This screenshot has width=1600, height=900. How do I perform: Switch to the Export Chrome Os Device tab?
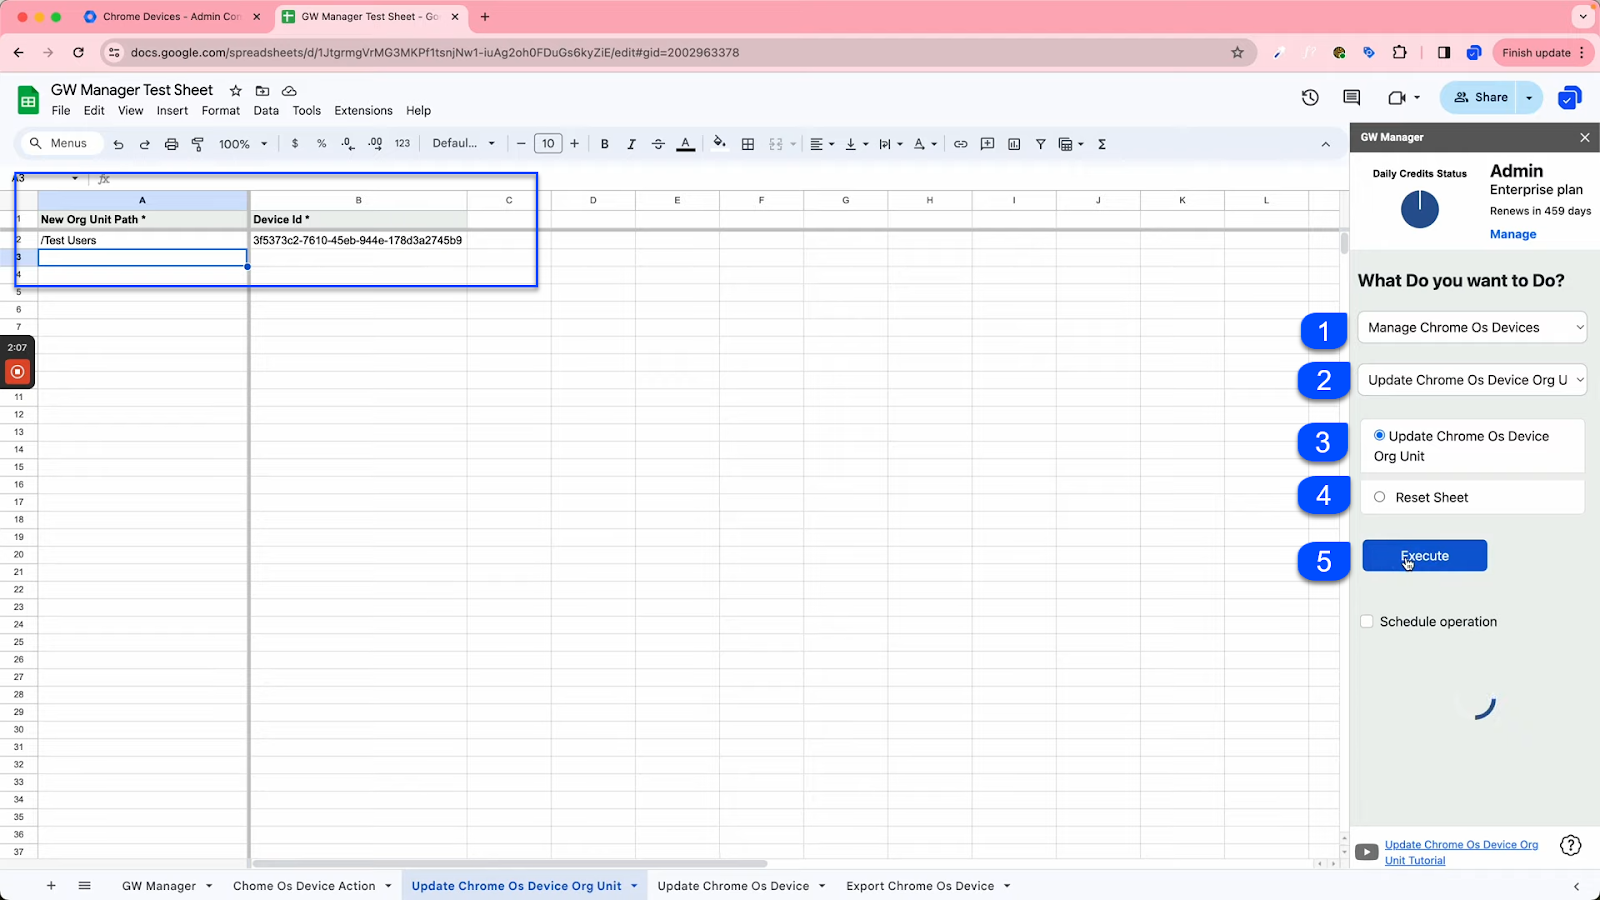coord(928,886)
